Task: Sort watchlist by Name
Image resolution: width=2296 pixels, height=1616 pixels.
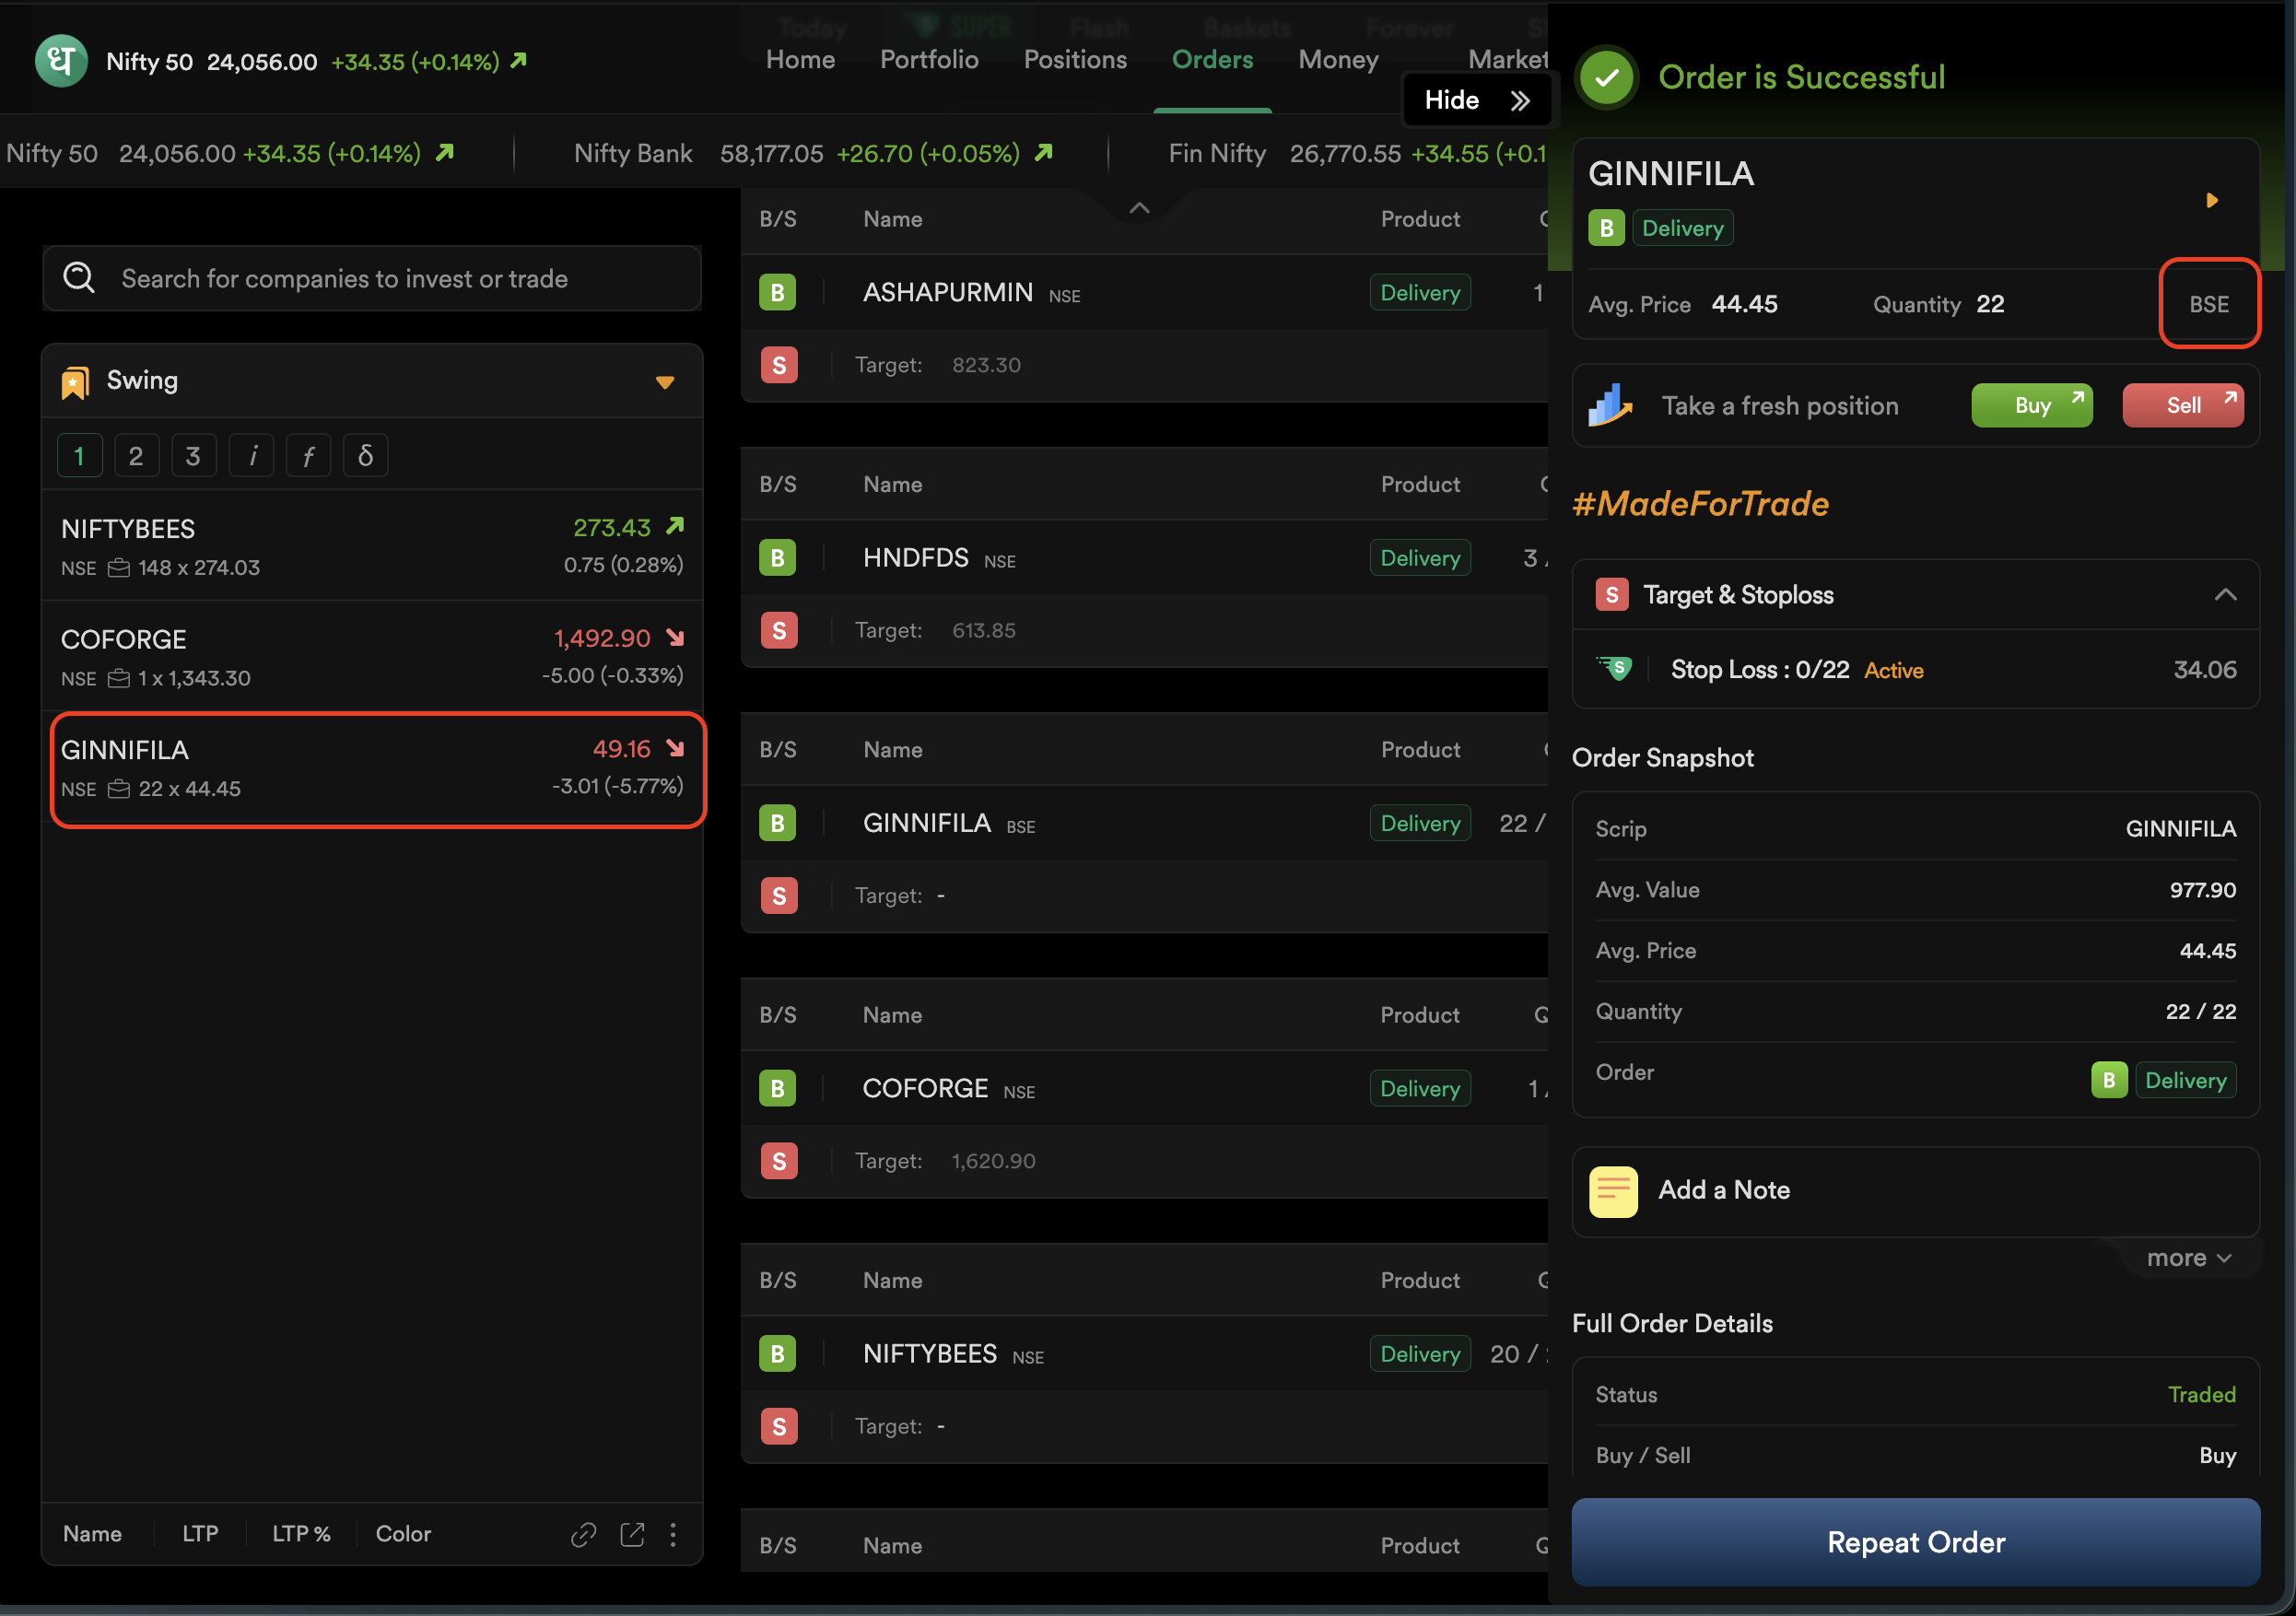Action: [x=93, y=1534]
